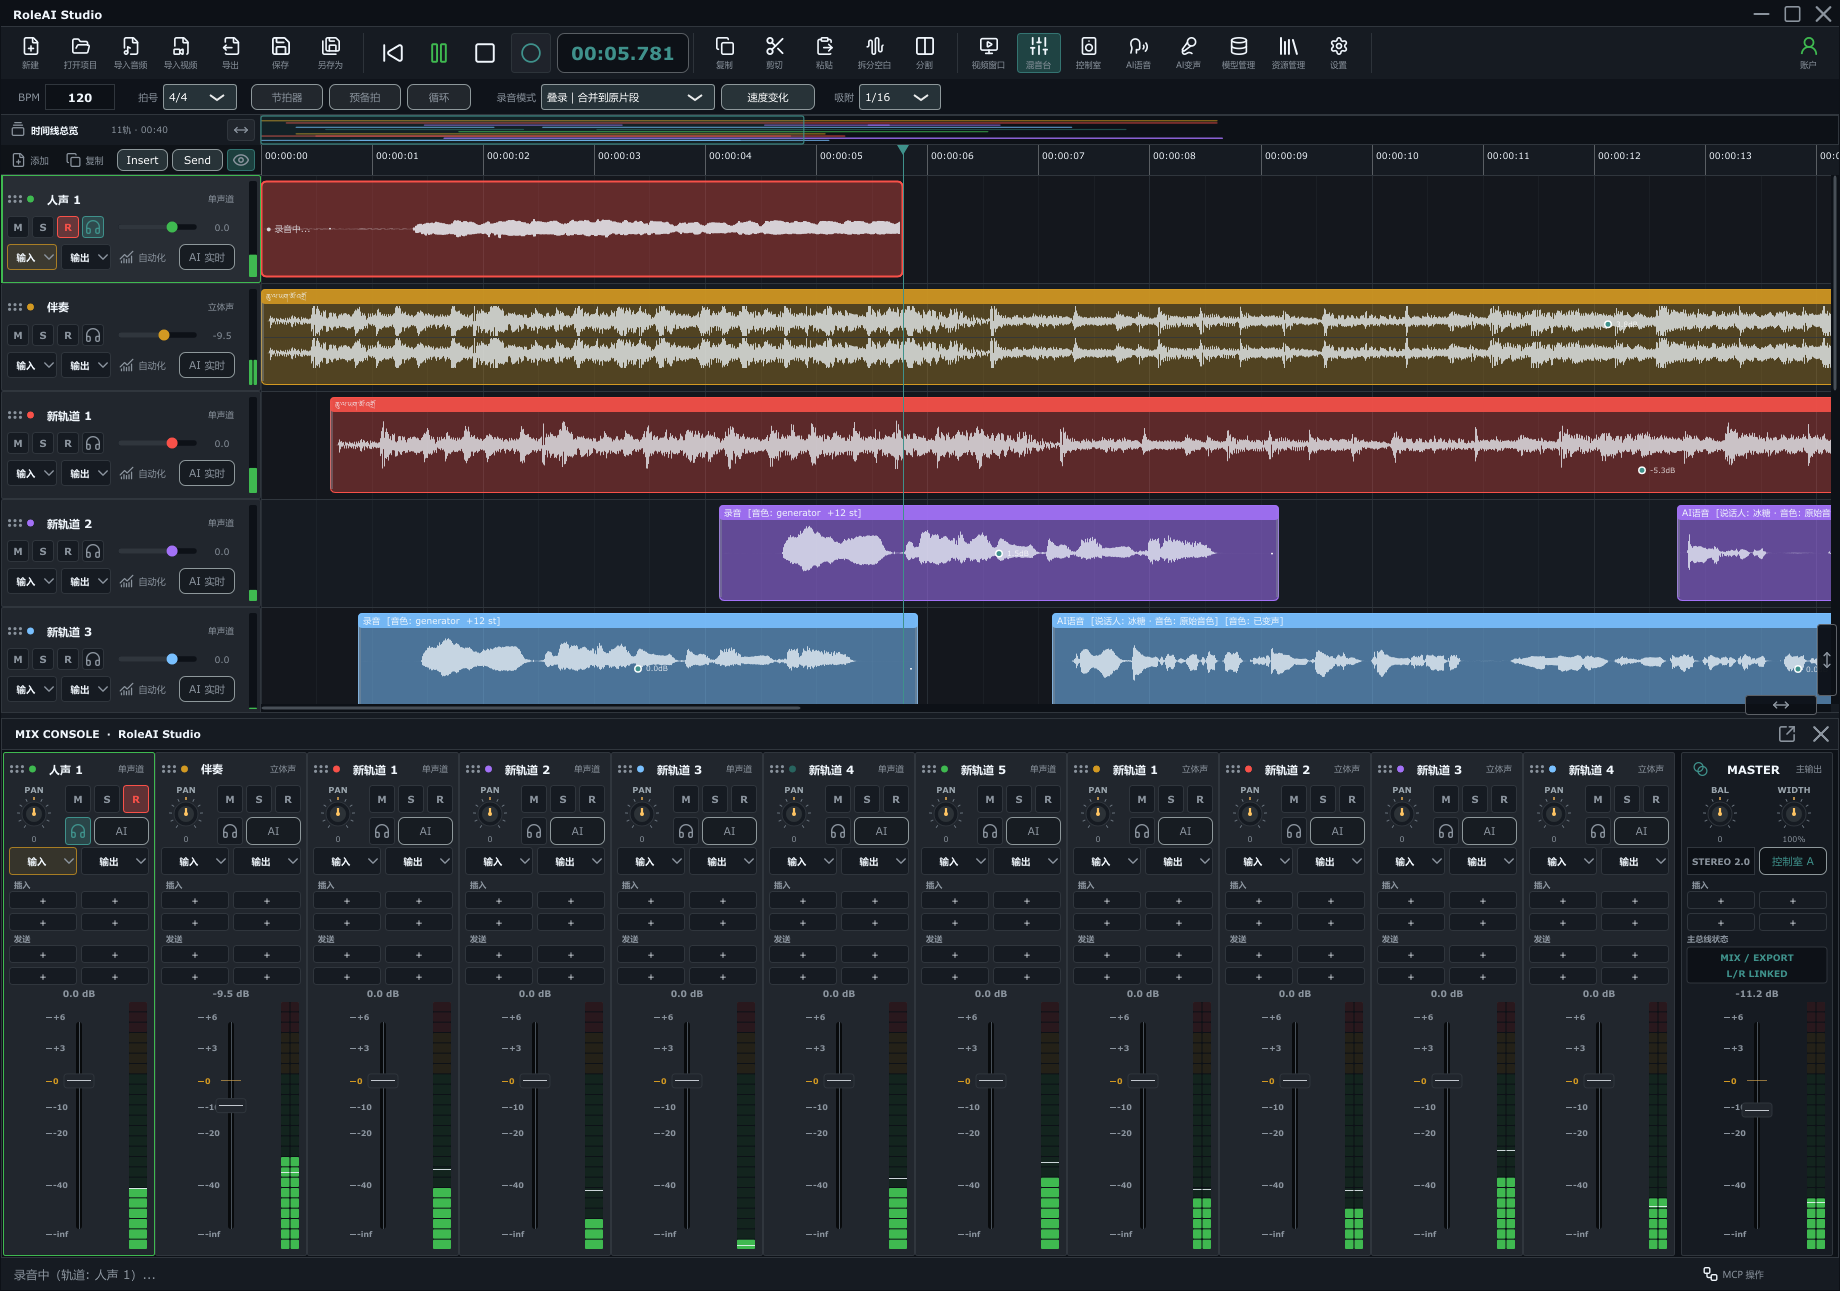Click AI button on 伴奏 mixer channel
The height and width of the screenshot is (1291, 1840).
tap(273, 831)
